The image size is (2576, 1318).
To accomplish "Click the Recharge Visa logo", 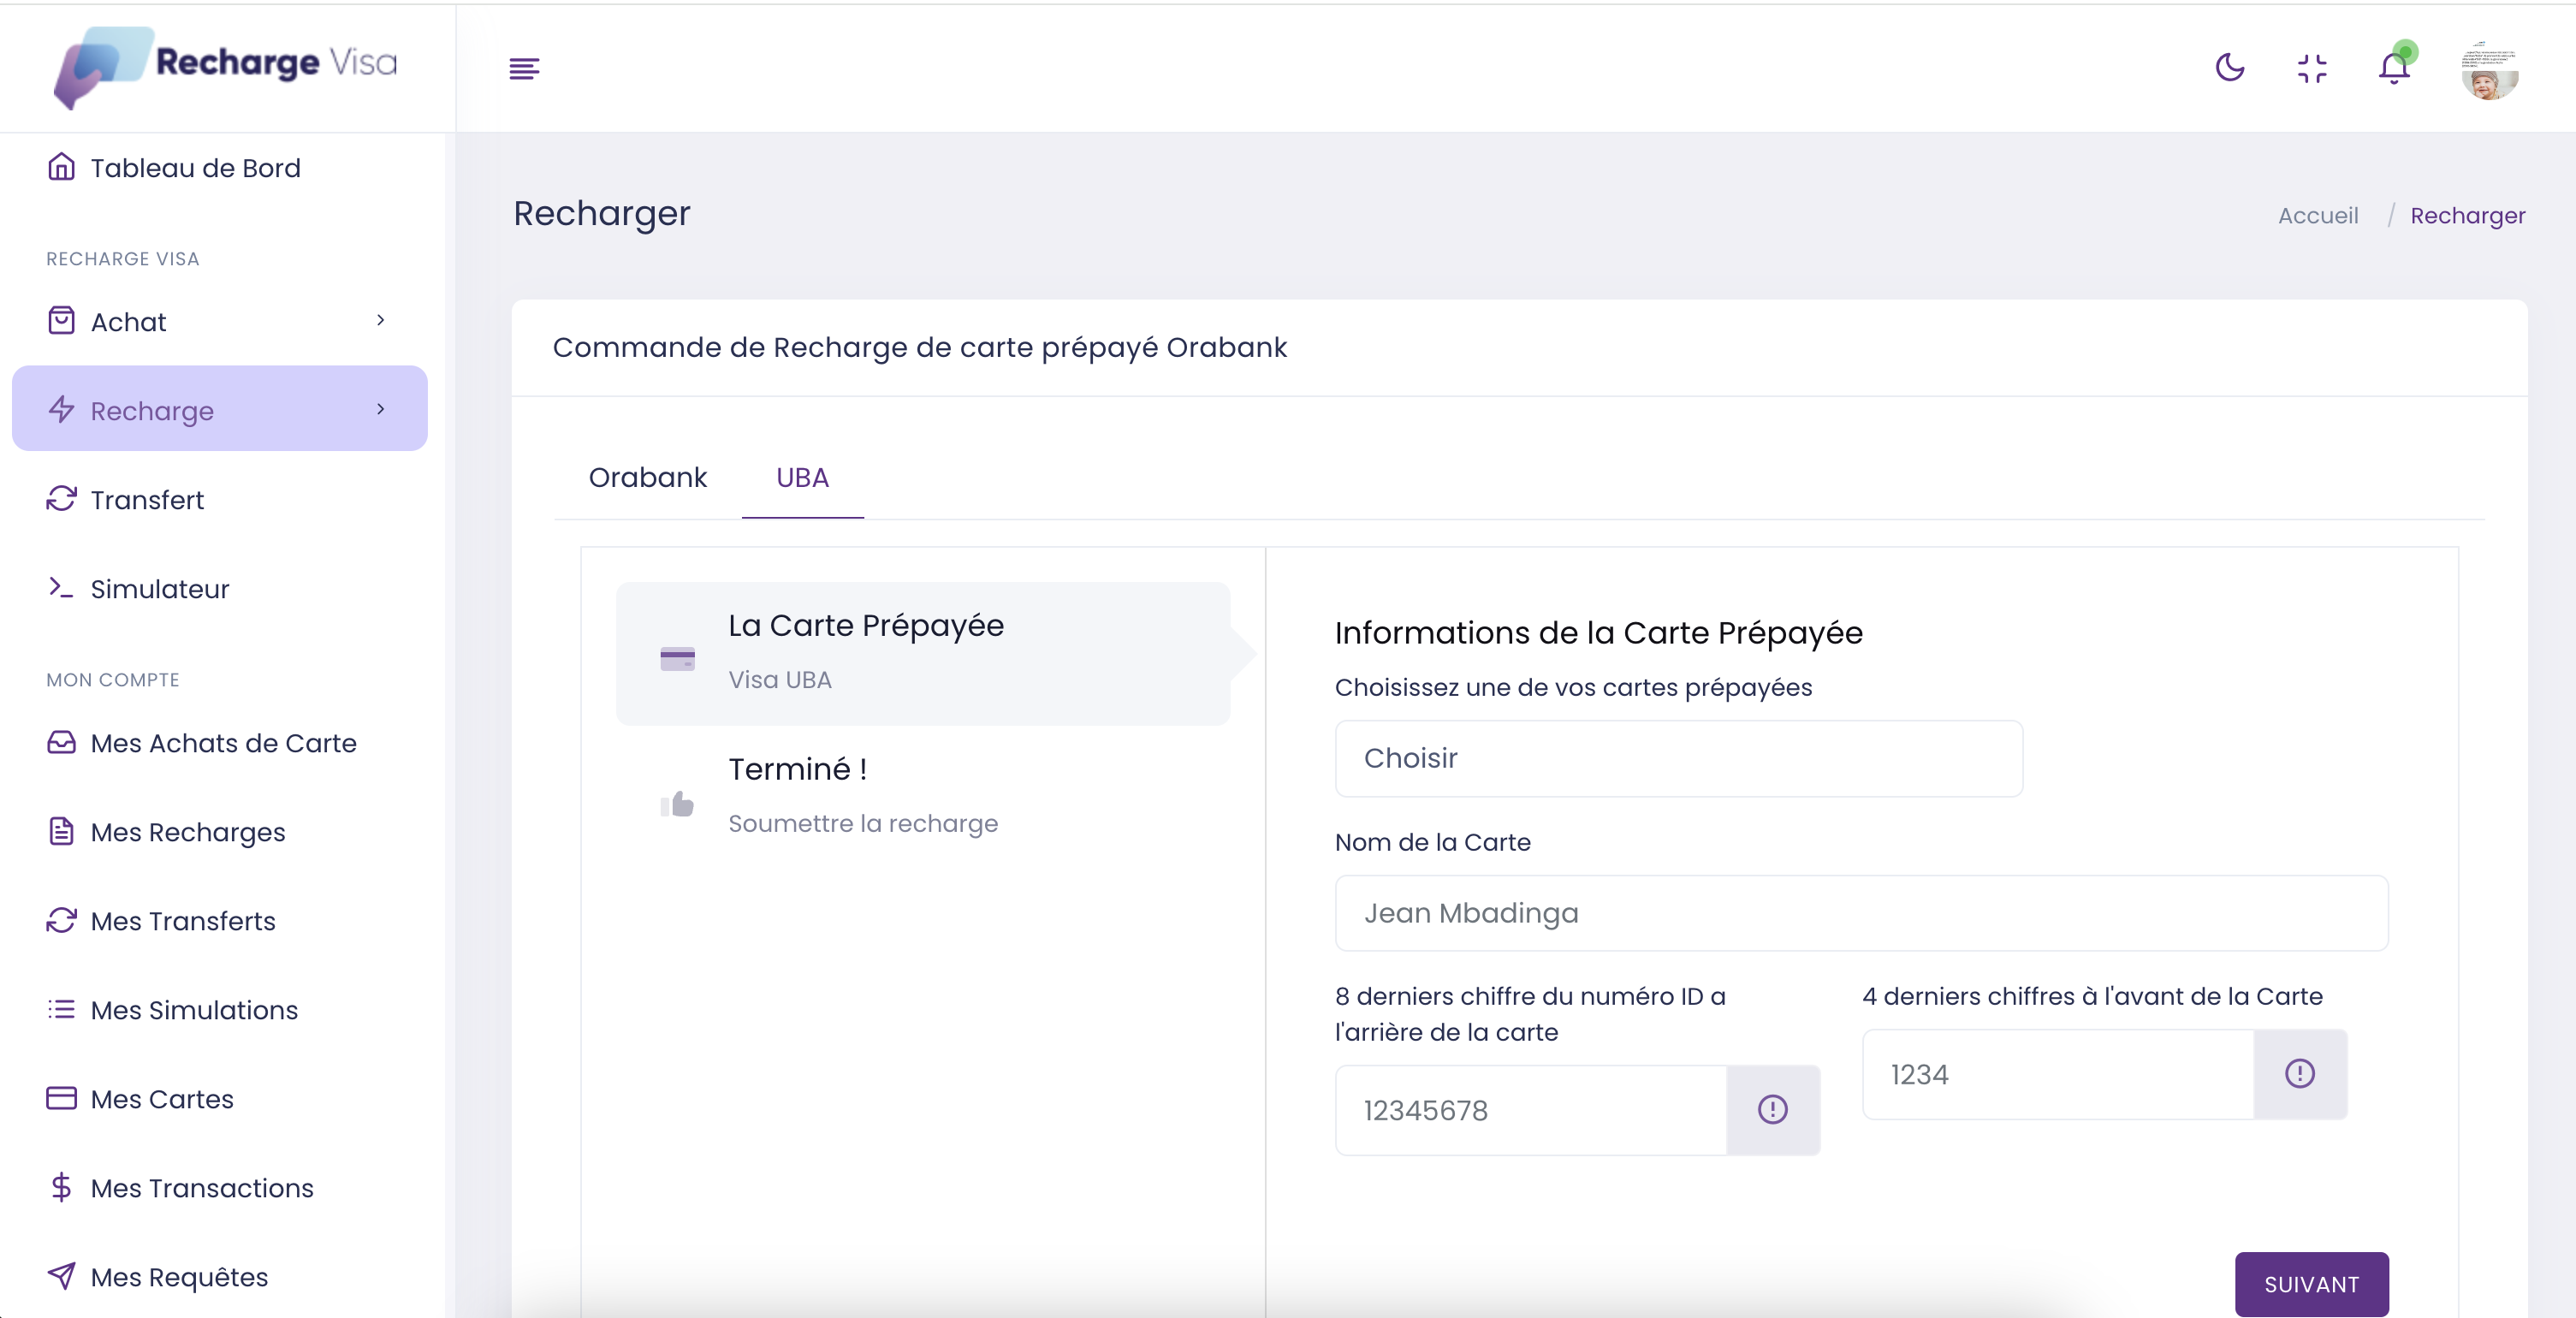I will pyautogui.click(x=225, y=66).
